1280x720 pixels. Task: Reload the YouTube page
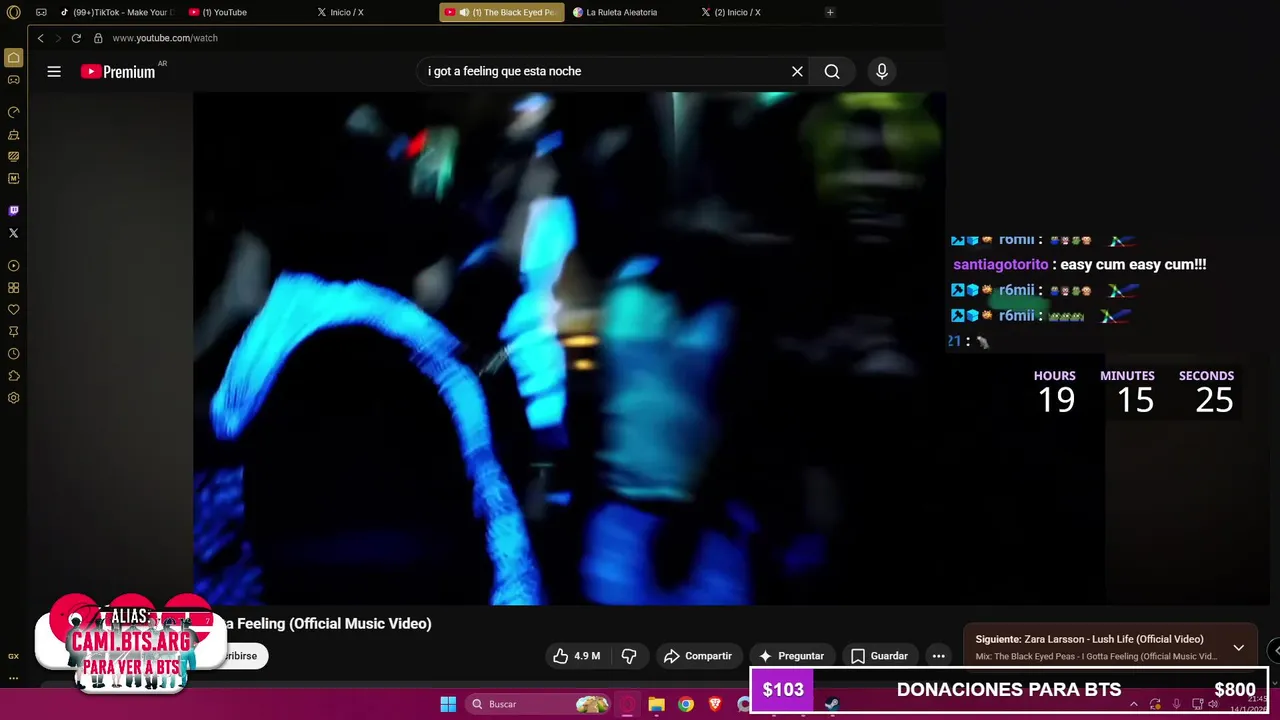tap(76, 38)
